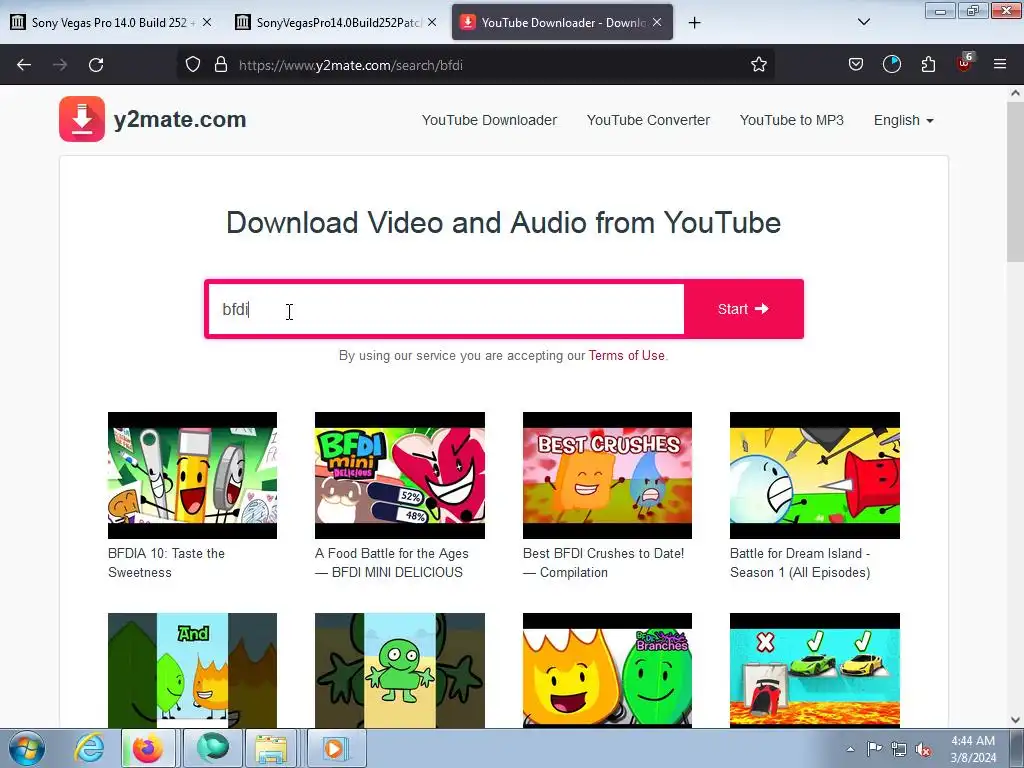
Task: Open the YouTube Converter nav link
Action: pyautogui.click(x=648, y=120)
